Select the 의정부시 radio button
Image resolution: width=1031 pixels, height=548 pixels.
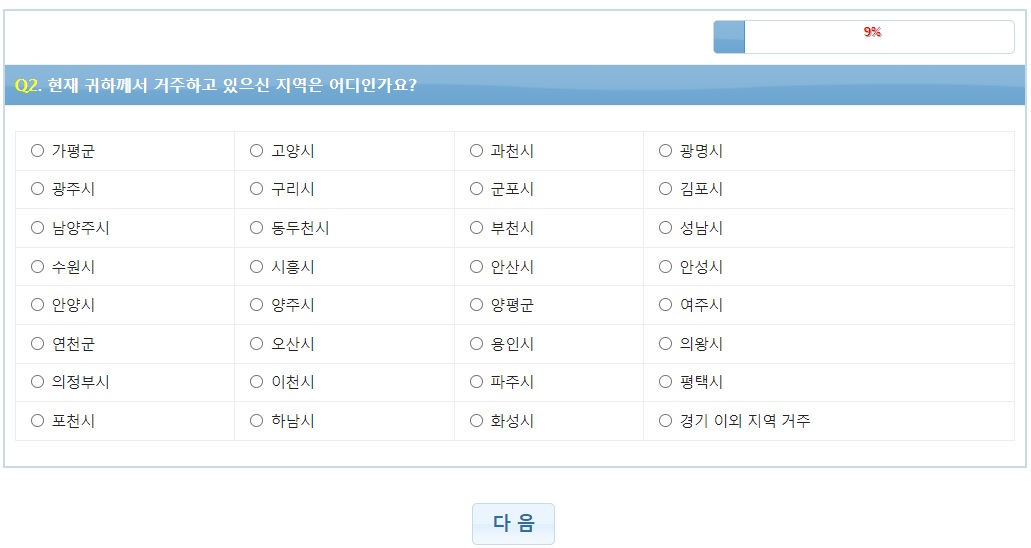coord(37,382)
